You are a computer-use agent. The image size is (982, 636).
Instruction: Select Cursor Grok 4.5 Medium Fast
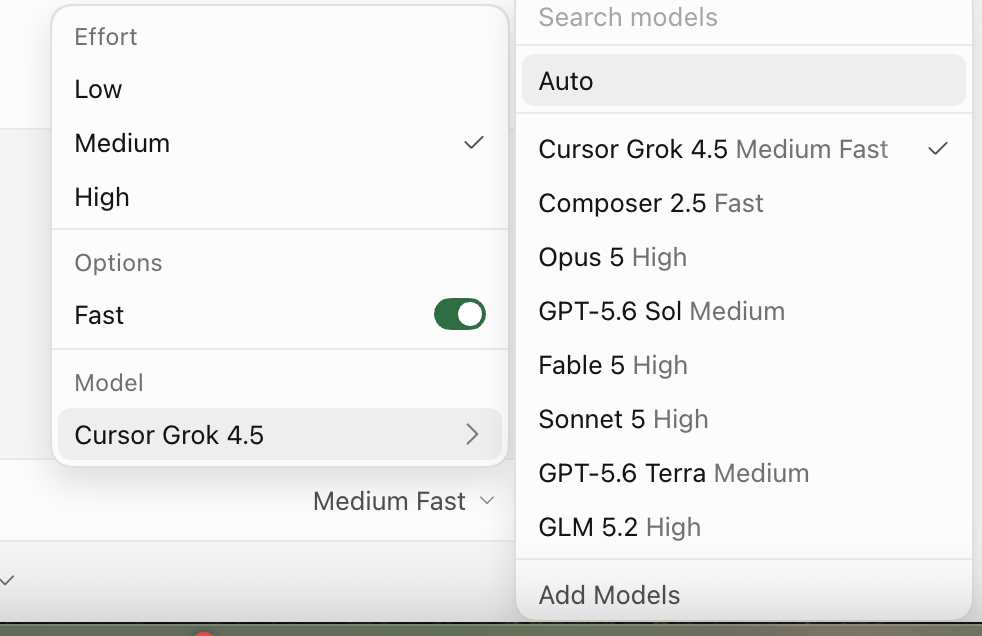pyautogui.click(x=743, y=149)
